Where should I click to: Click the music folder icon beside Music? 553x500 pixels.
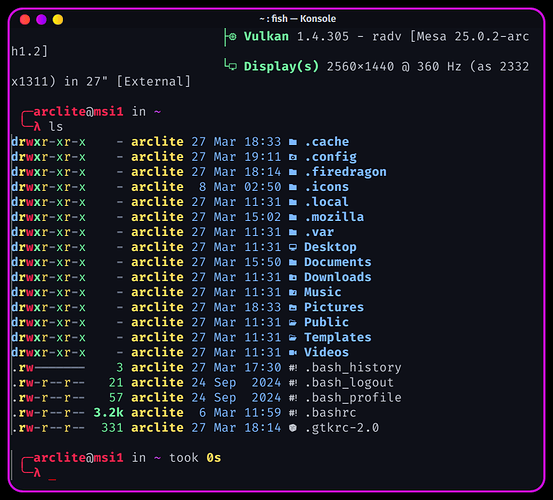[293, 292]
